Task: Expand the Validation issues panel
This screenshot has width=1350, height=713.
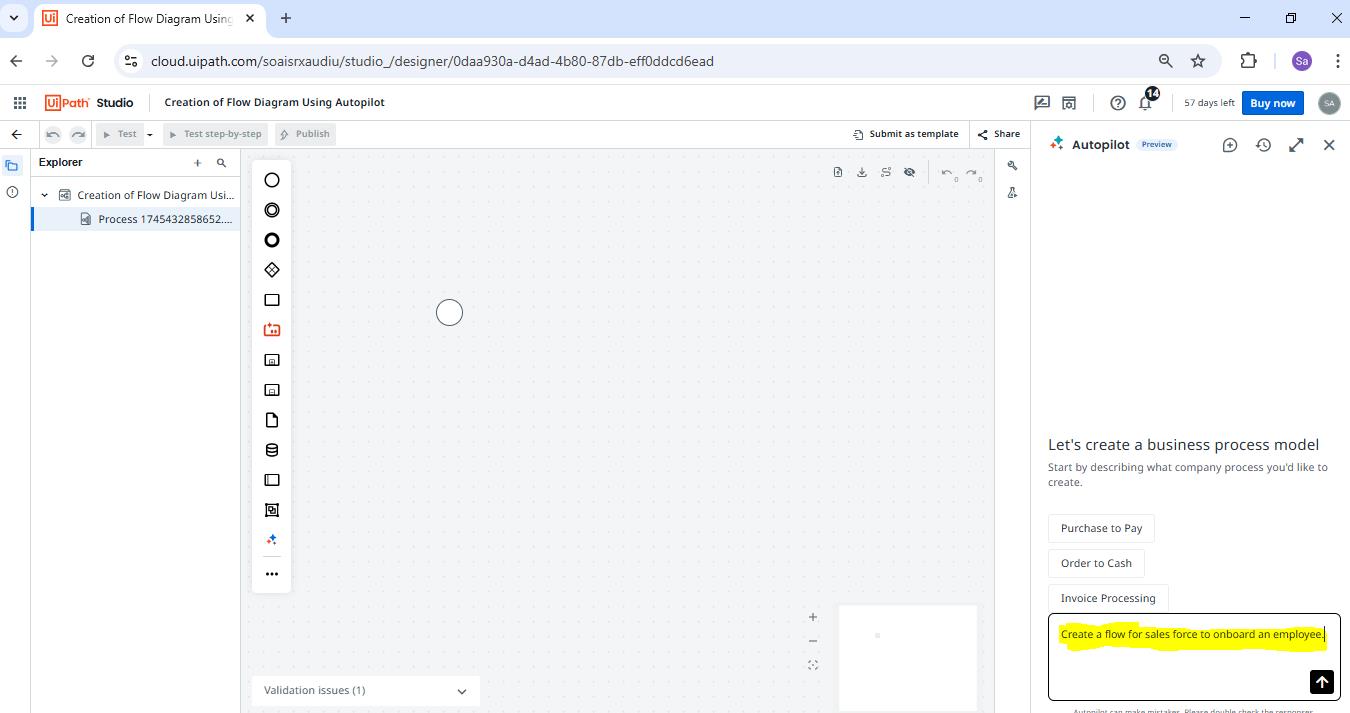Action: click(461, 690)
